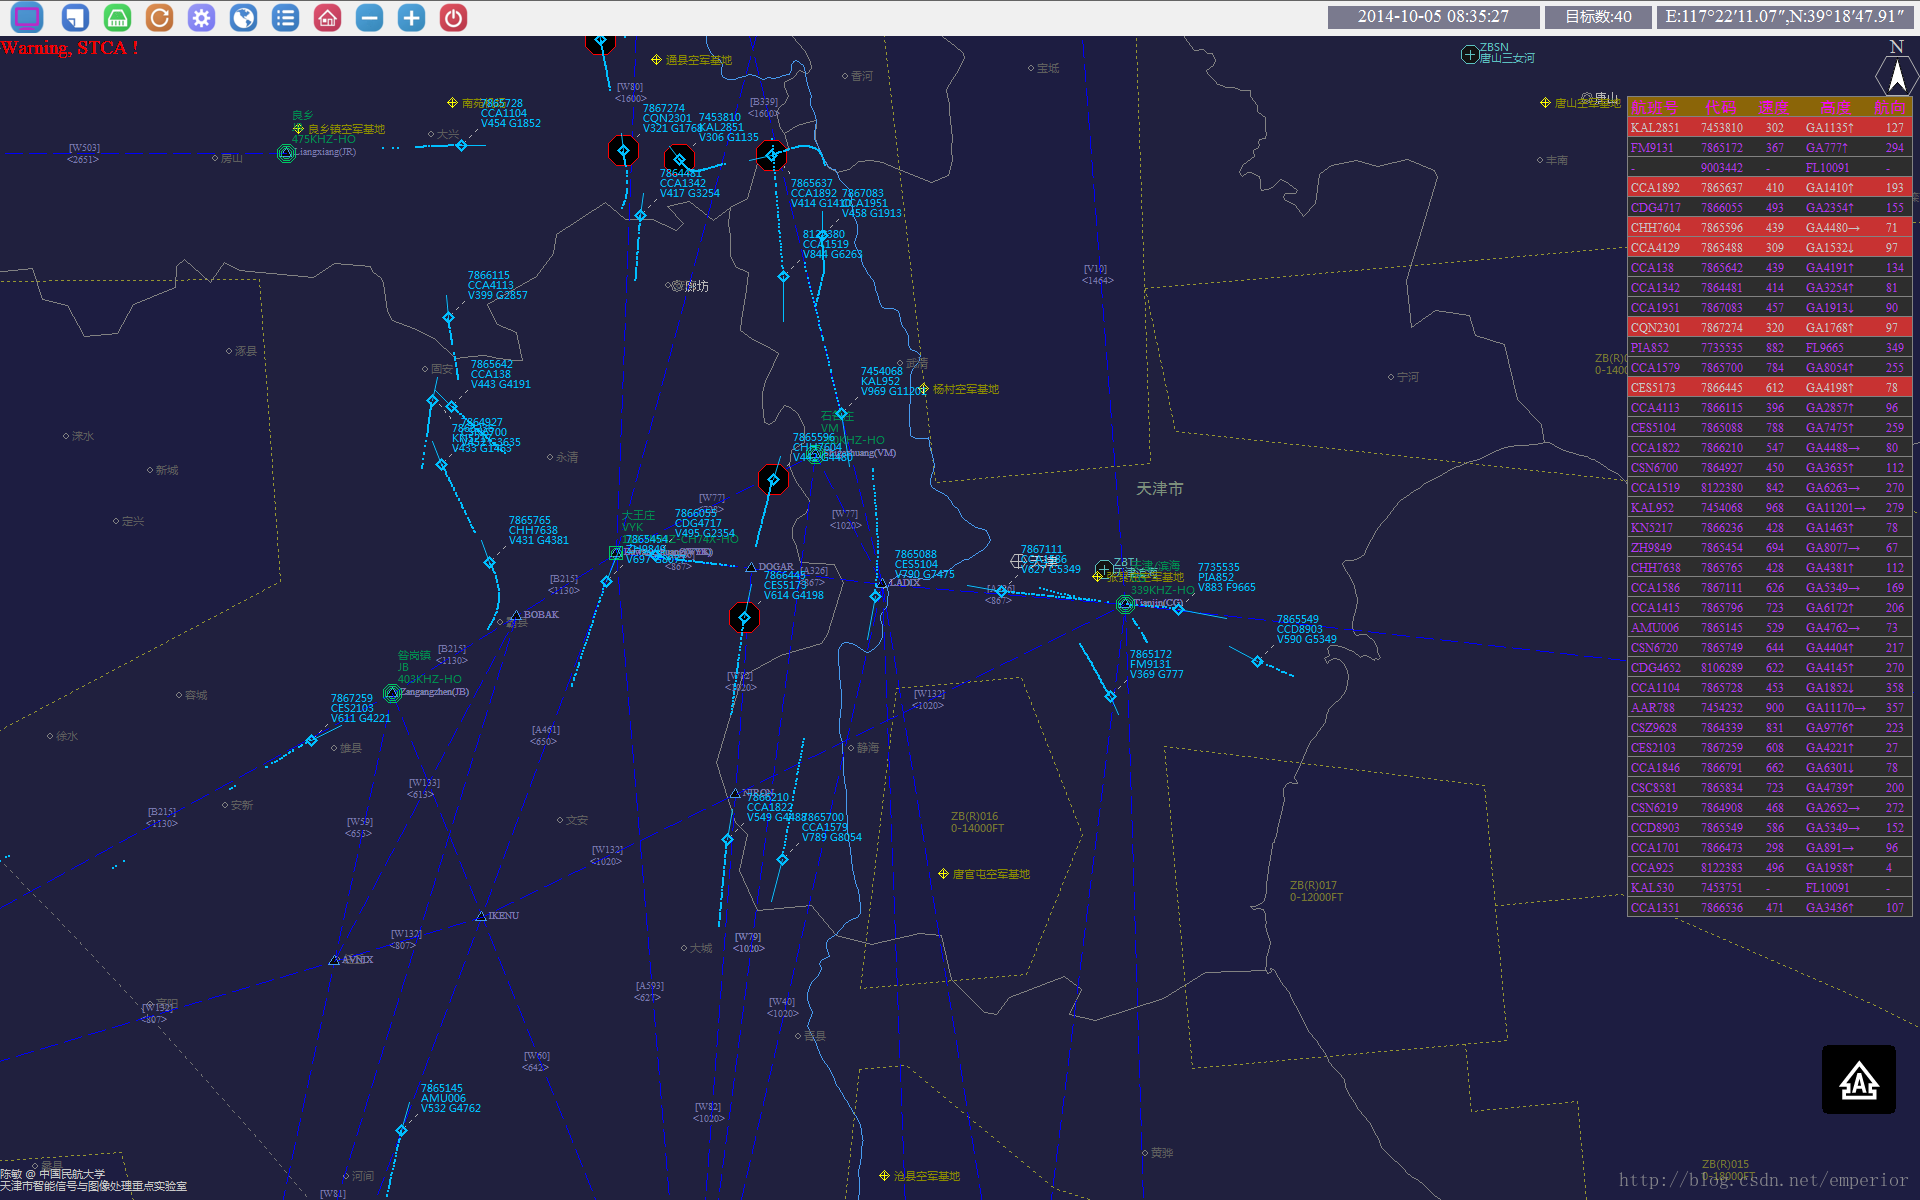This screenshot has width=1920, height=1200.
Task: Click the green memory chip icon
Action: point(117,17)
